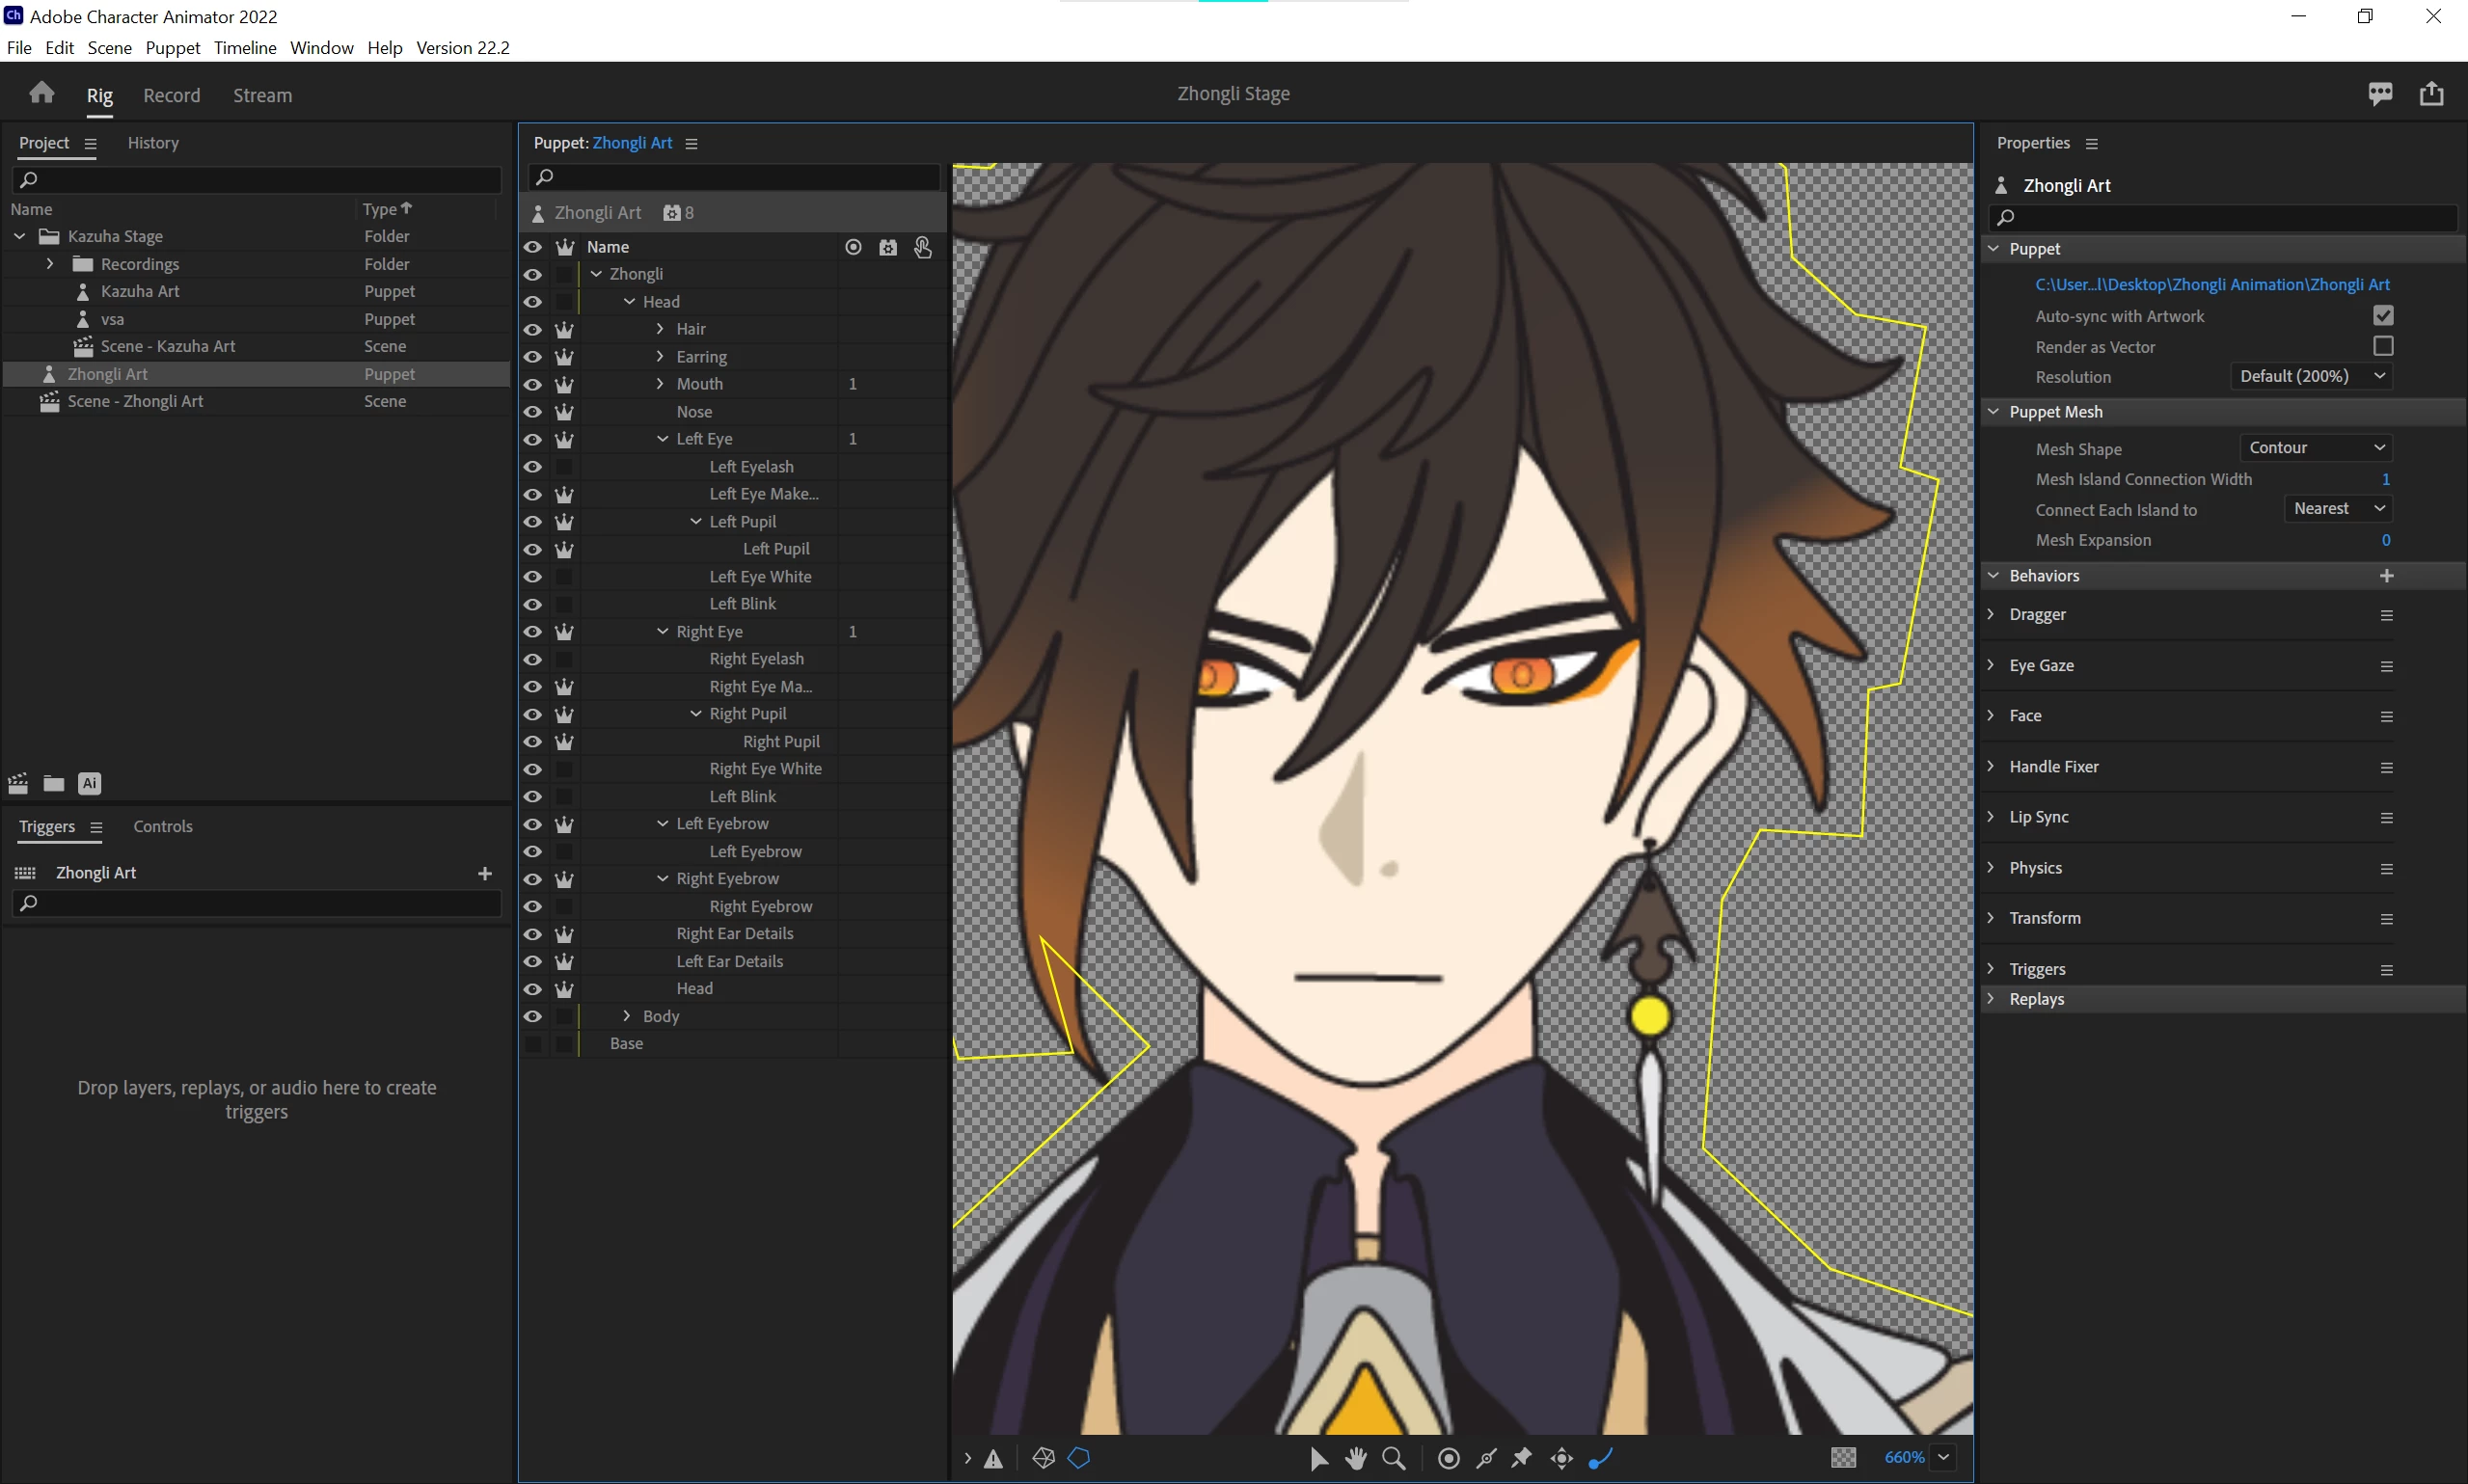This screenshot has width=2468, height=1484.
Task: Open the Mesh Shape Contour dropdown
Action: click(x=2316, y=448)
